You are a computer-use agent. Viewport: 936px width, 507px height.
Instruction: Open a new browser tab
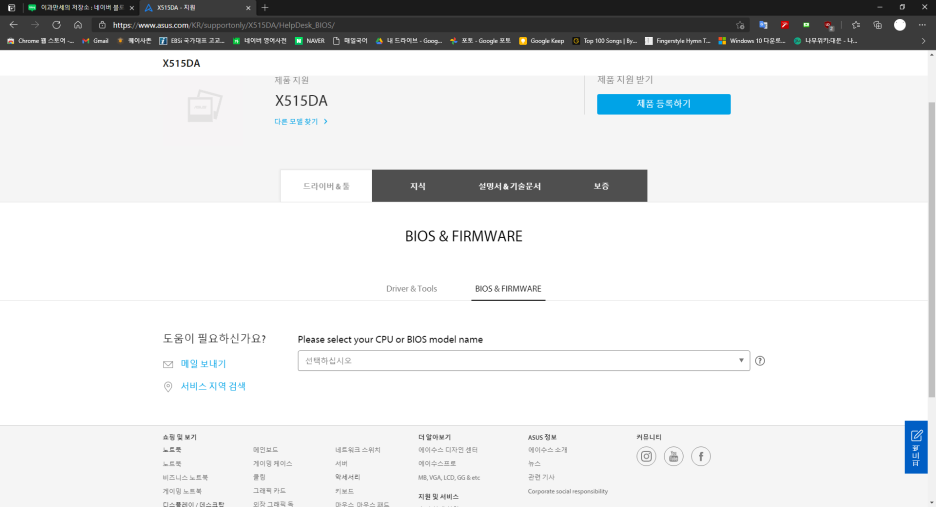264,8
